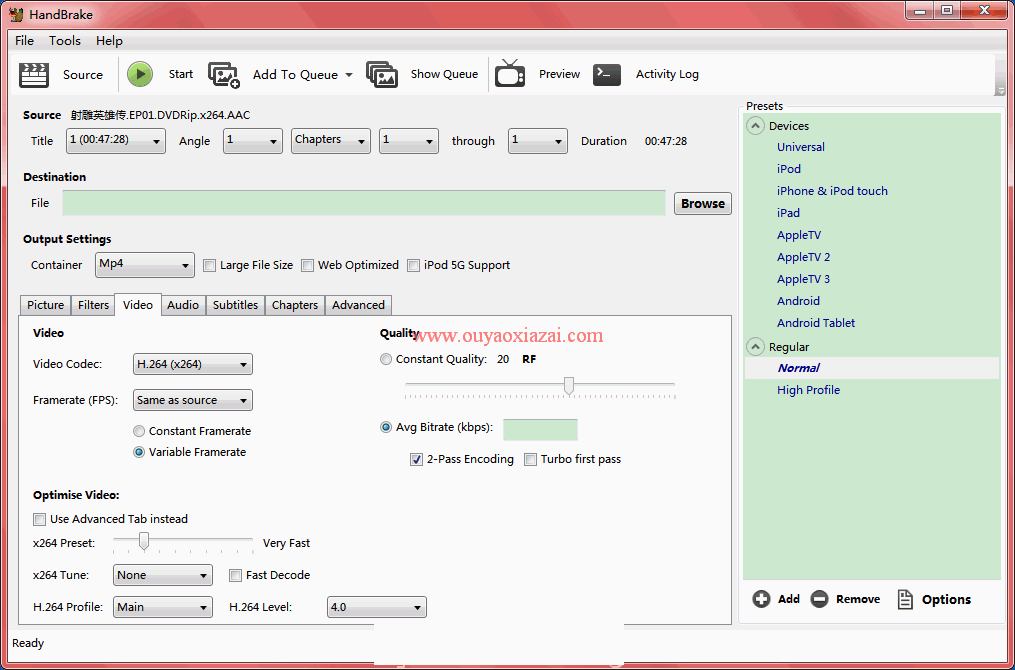Open the Tools menu

[x=65, y=41]
